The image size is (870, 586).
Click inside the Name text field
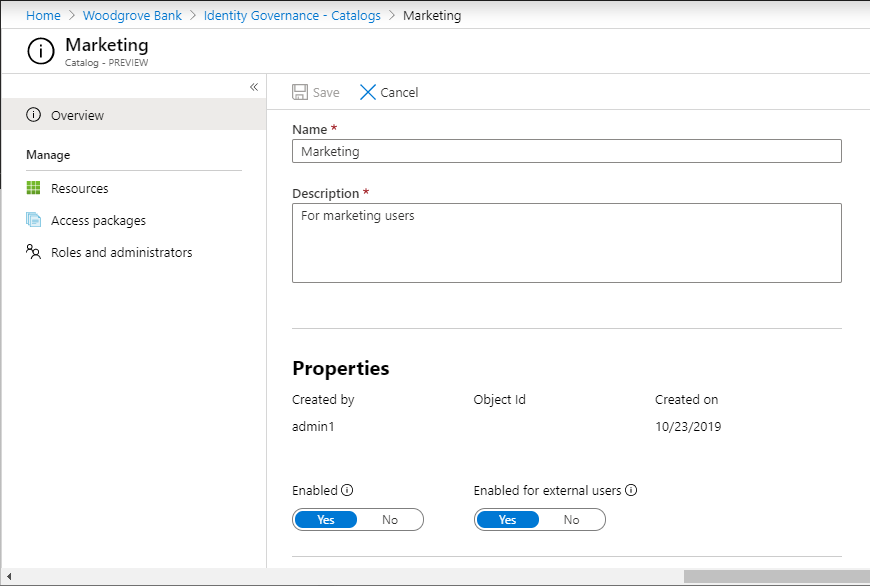pos(567,151)
